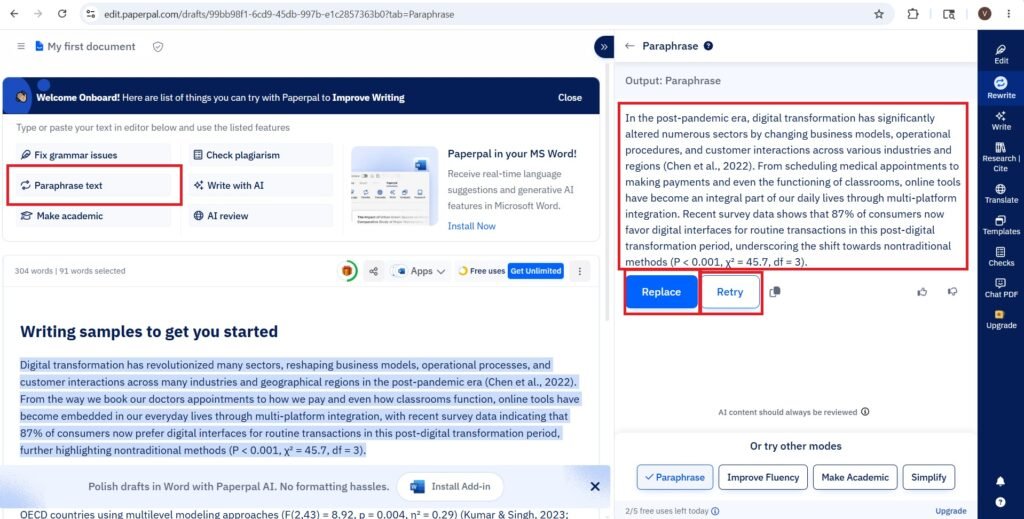Click the site info icon in address bar
The width and height of the screenshot is (1024, 519).
click(91, 14)
